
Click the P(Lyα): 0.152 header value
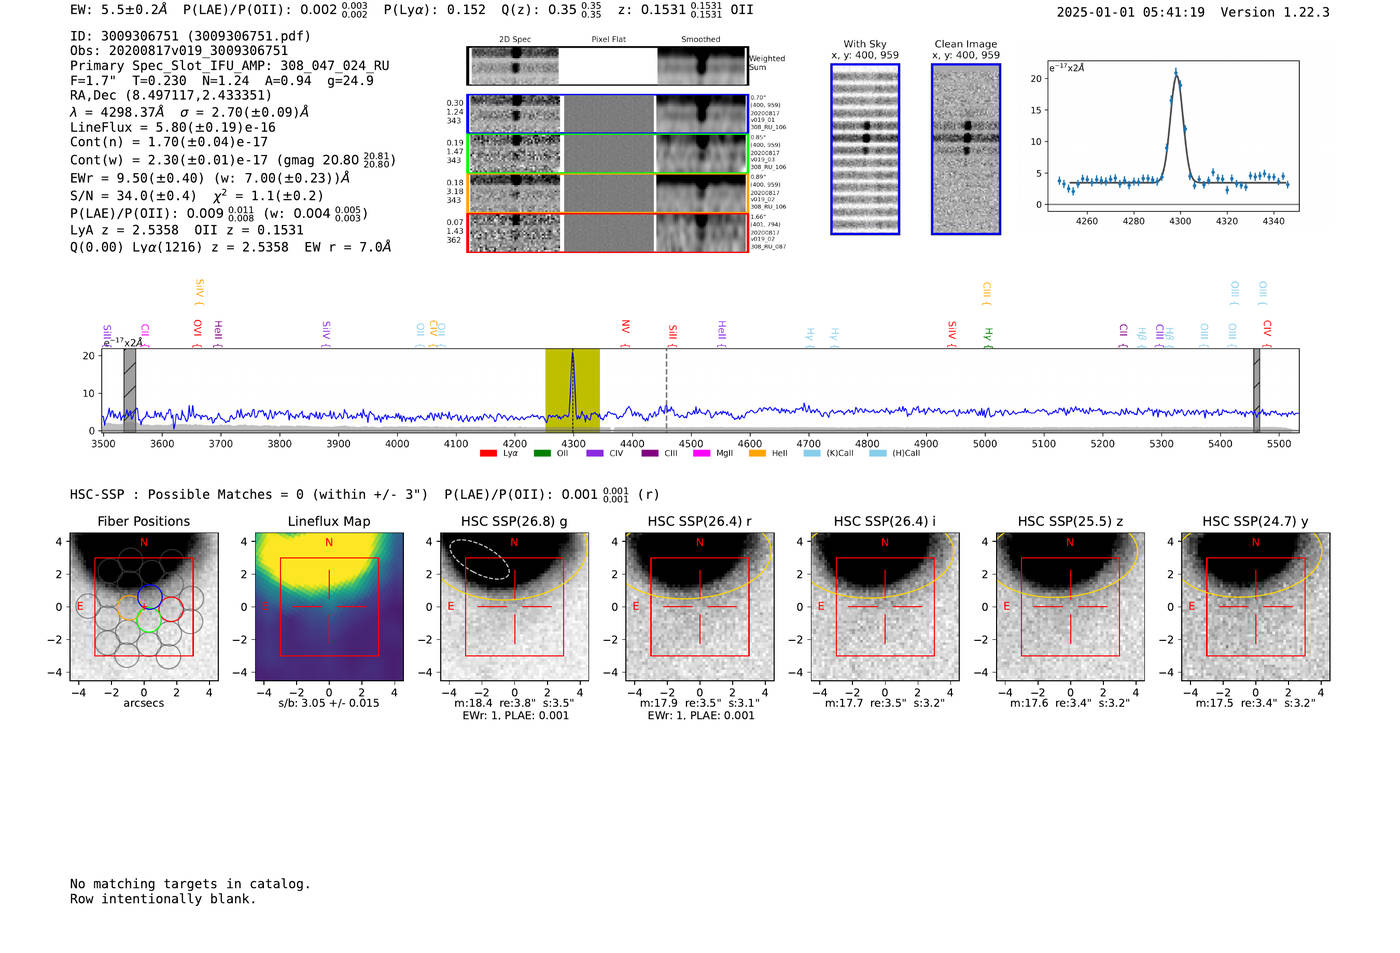(x=435, y=10)
